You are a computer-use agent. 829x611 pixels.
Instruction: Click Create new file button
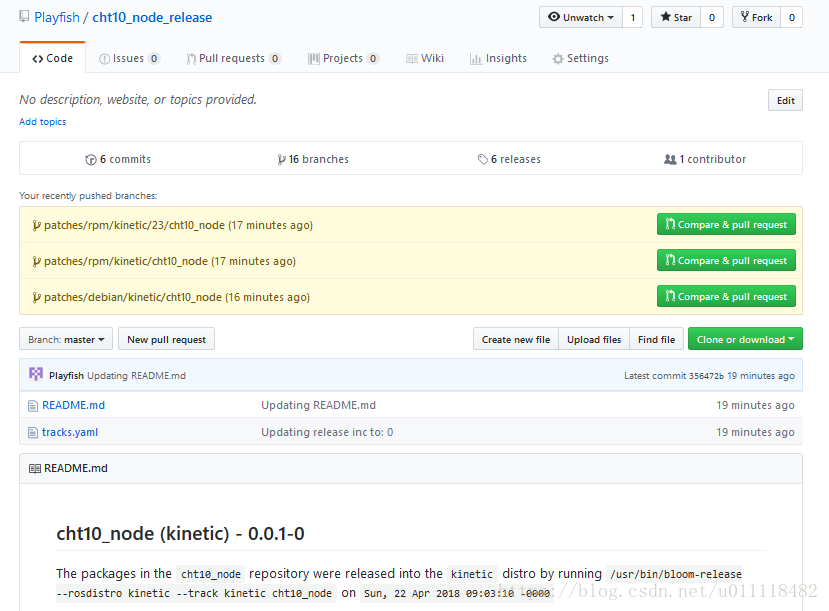(515, 339)
